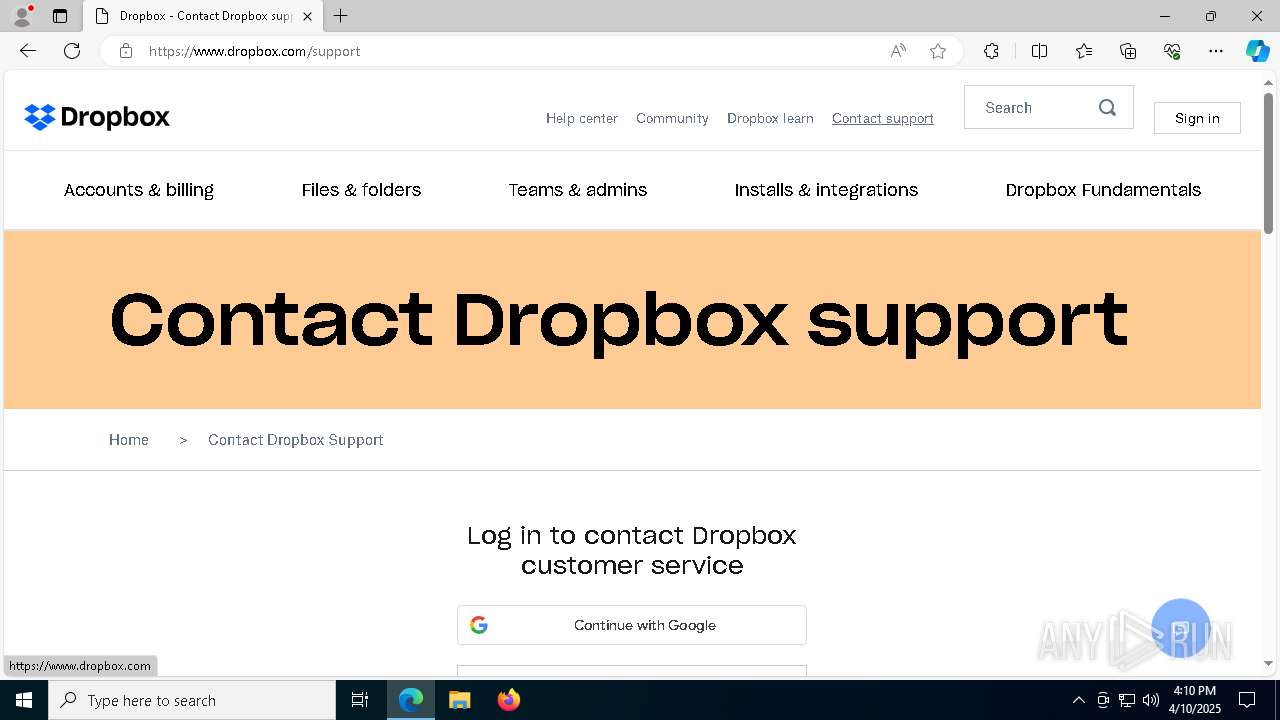This screenshot has height=720, width=1280.
Task: Go to Community link
Action: [x=672, y=118]
